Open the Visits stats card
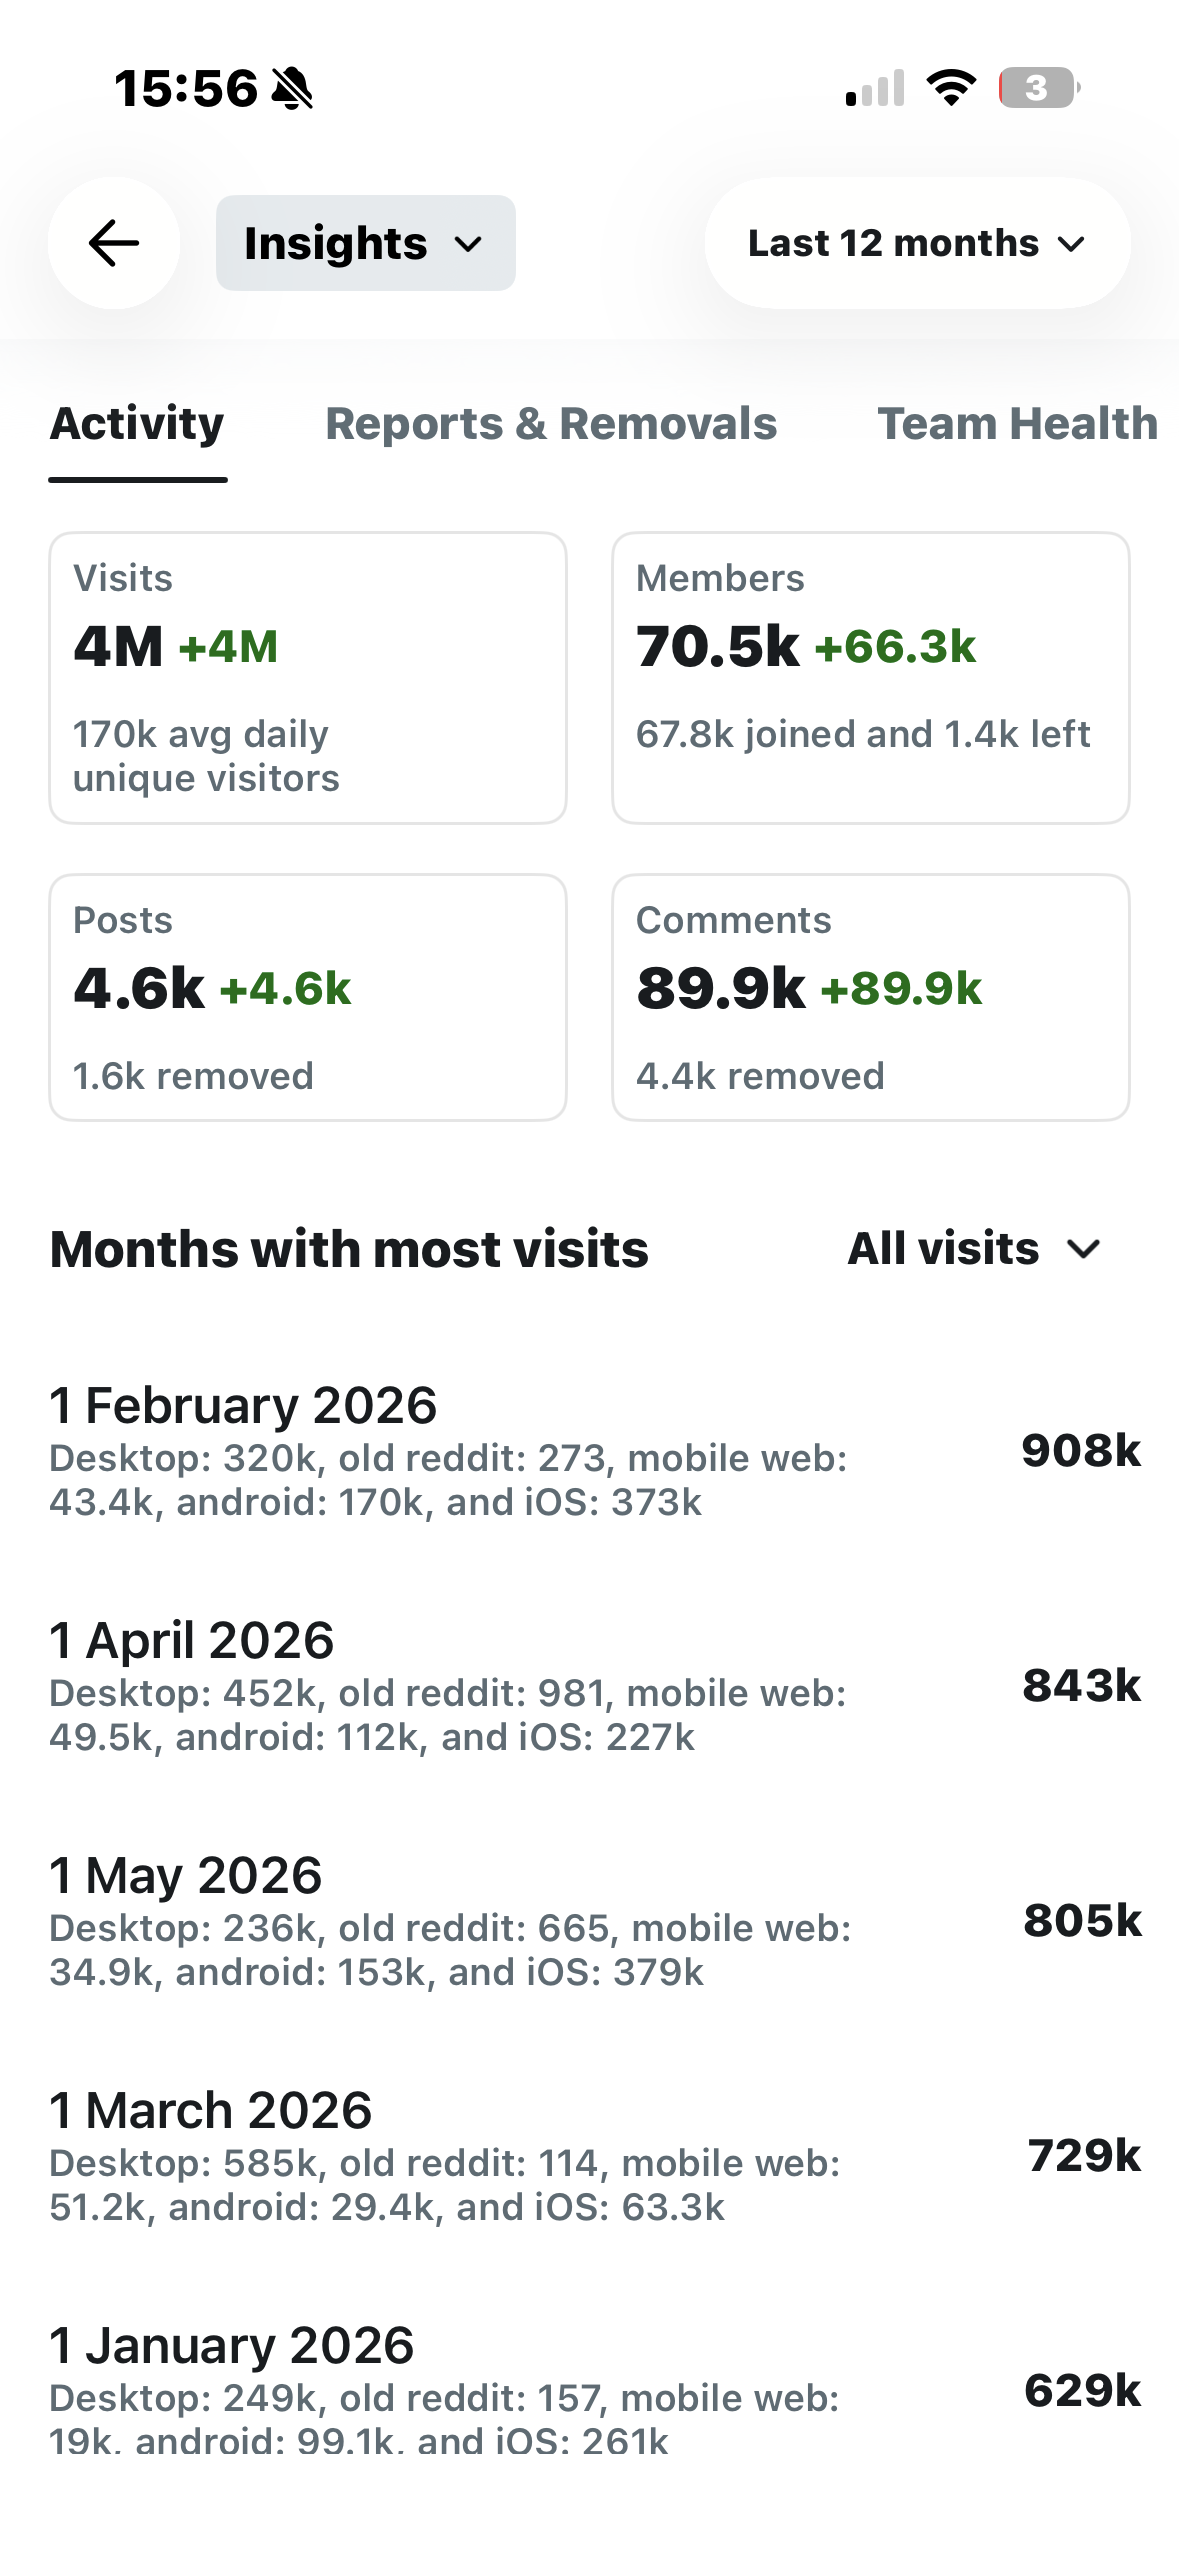1179x2556 pixels. tap(308, 678)
